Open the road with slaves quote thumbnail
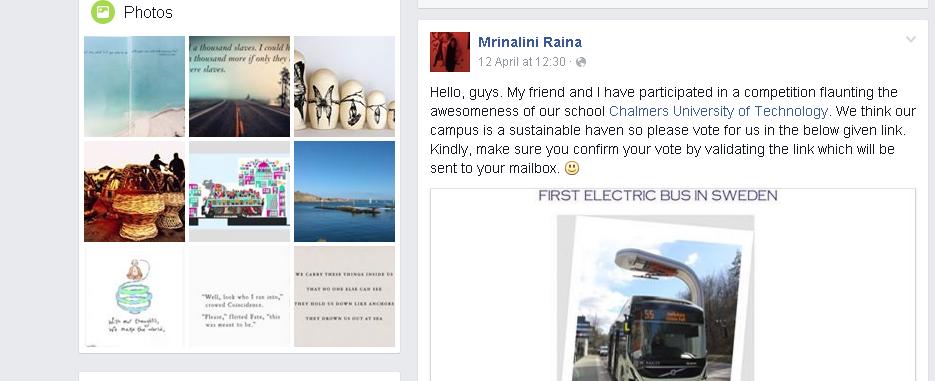The image size is (935, 381). [239, 86]
